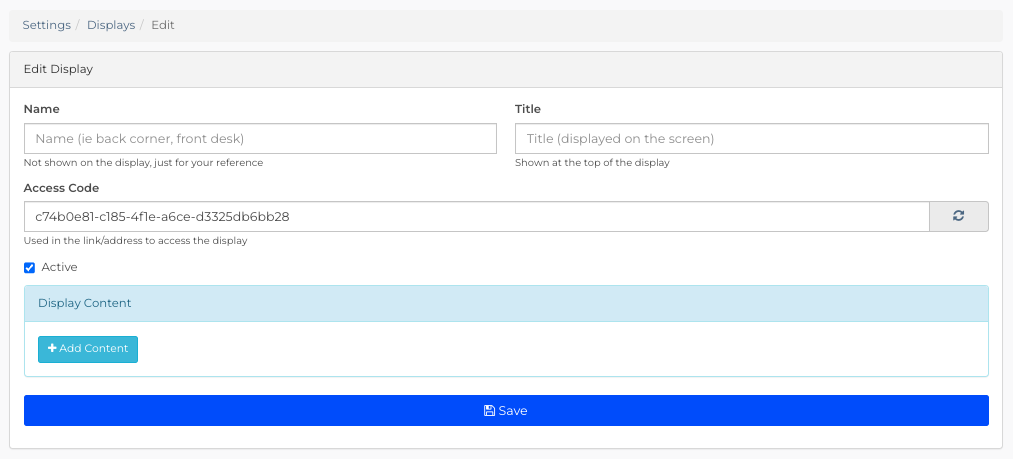Click the Title field label
The image size is (1013, 459).
(x=528, y=109)
